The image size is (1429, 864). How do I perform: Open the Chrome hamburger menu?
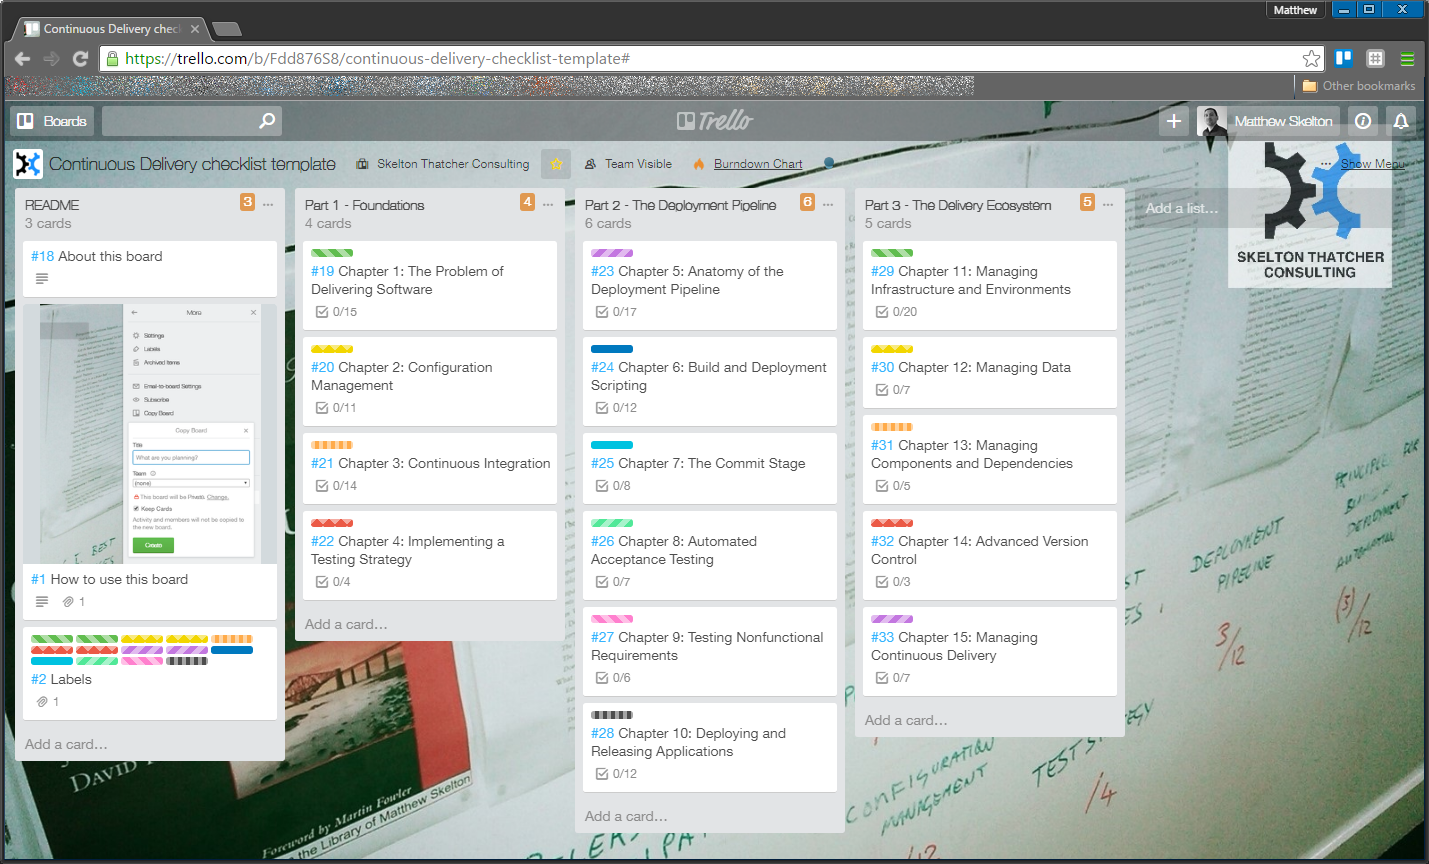pos(1407,58)
